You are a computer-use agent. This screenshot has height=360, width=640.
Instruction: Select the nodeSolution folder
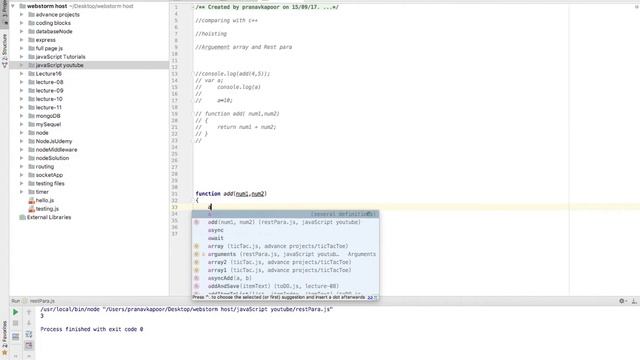49,158
